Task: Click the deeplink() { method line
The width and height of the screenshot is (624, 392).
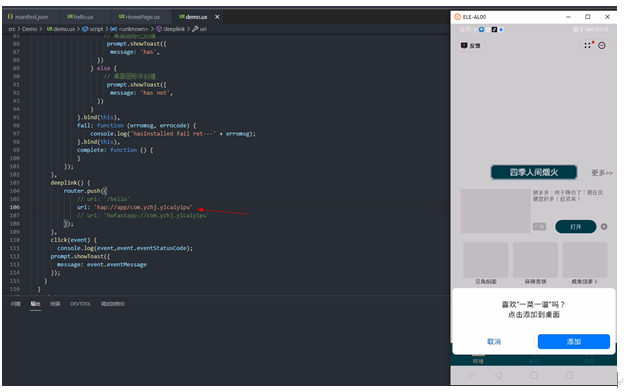Action: coord(70,183)
